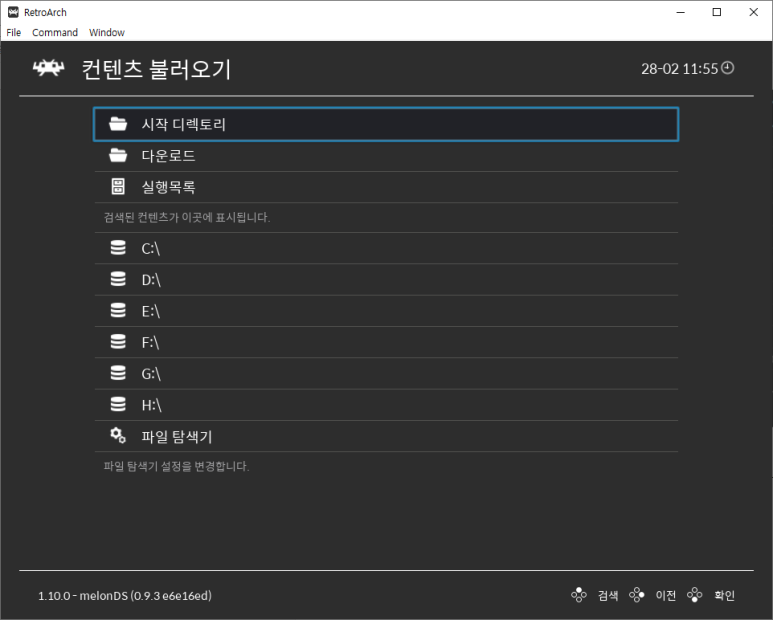Click the gamepad icon beside 검색
Screen dimensions: 773x620
point(579,595)
